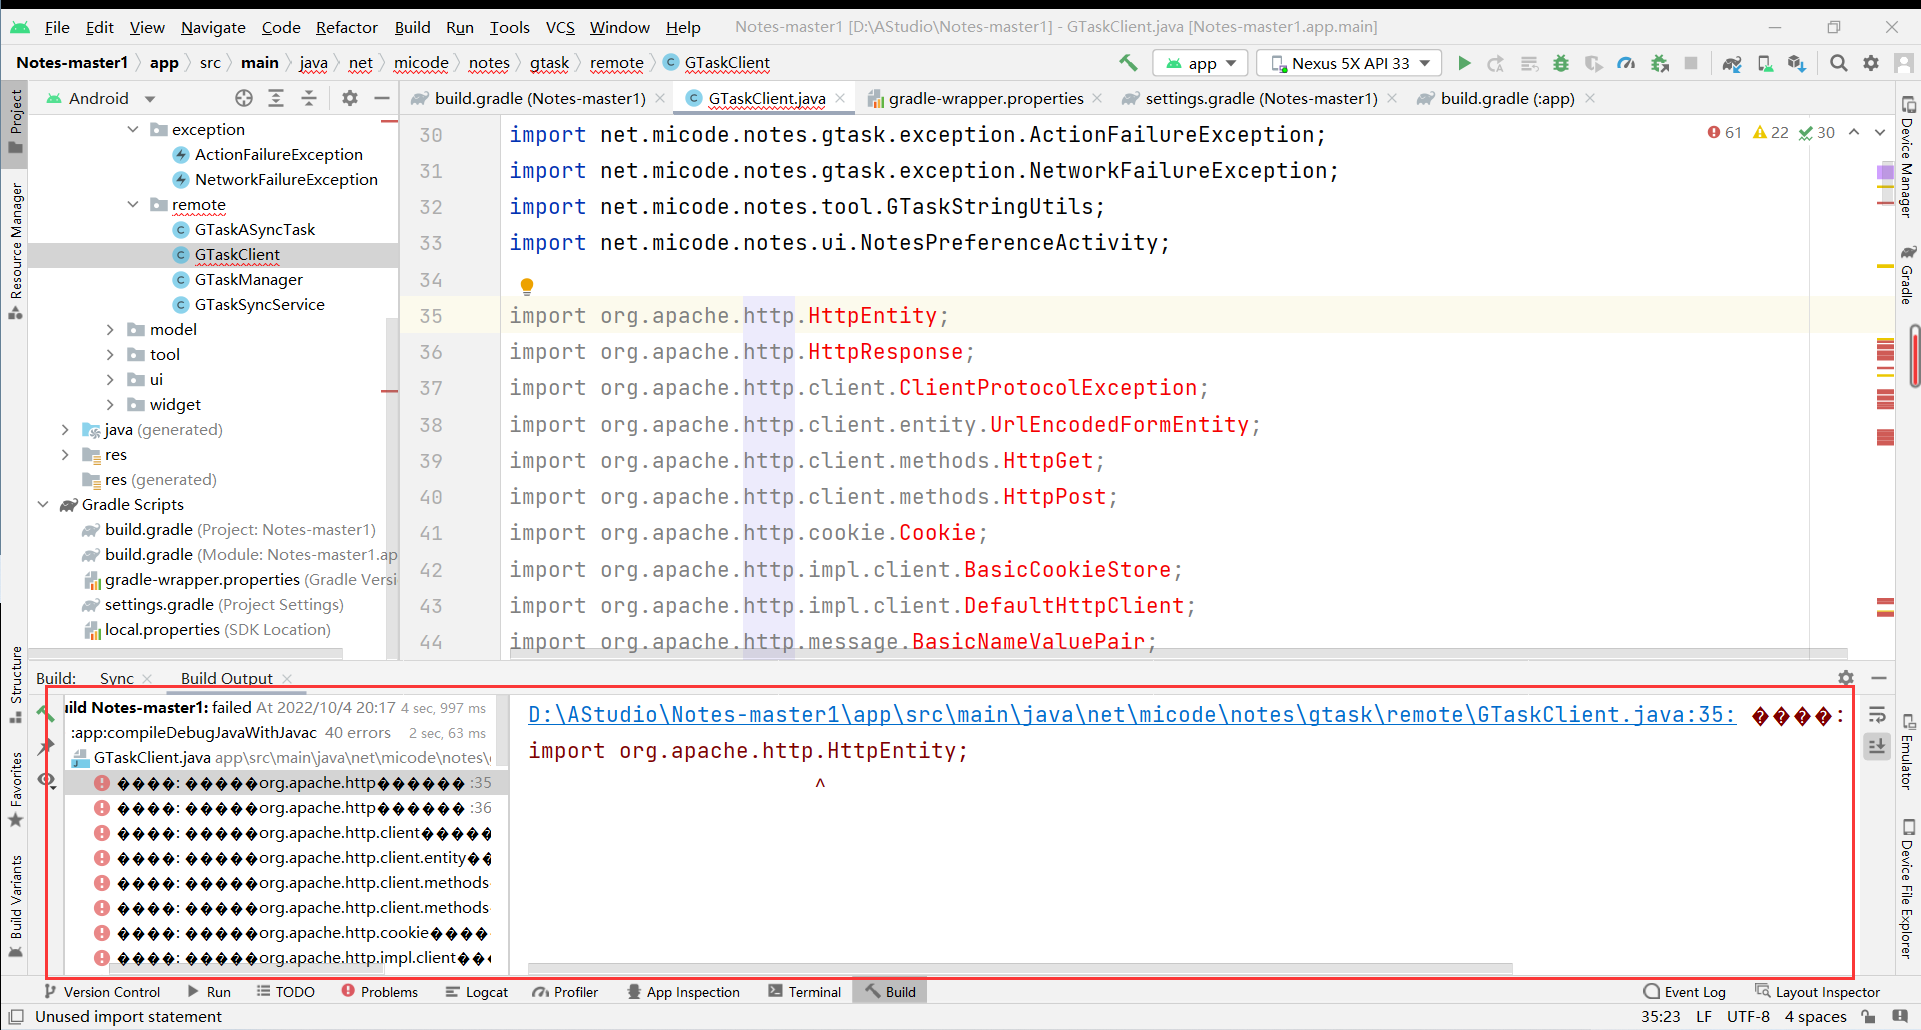Screen dimensions: 1921x1030
Task: Click the Make Project hammer icon
Action: (1128, 63)
